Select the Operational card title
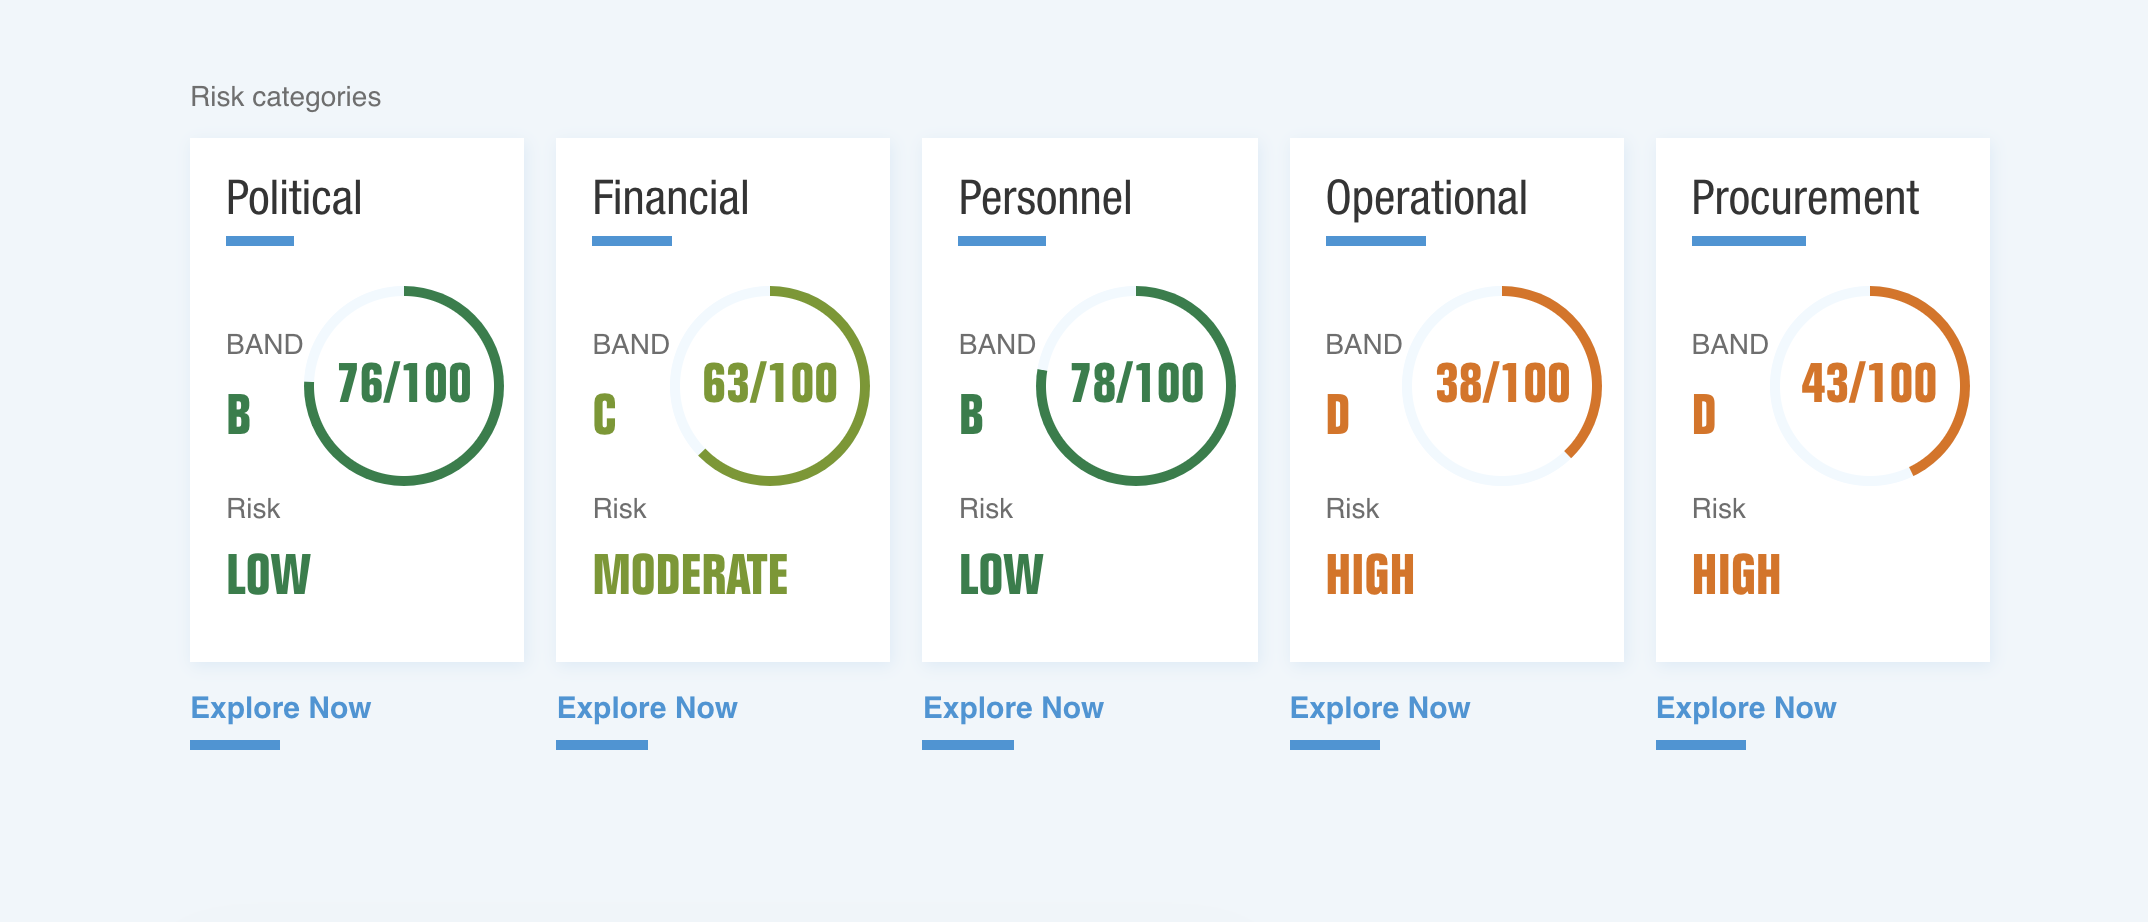Image resolution: width=2148 pixels, height=922 pixels. (1426, 199)
